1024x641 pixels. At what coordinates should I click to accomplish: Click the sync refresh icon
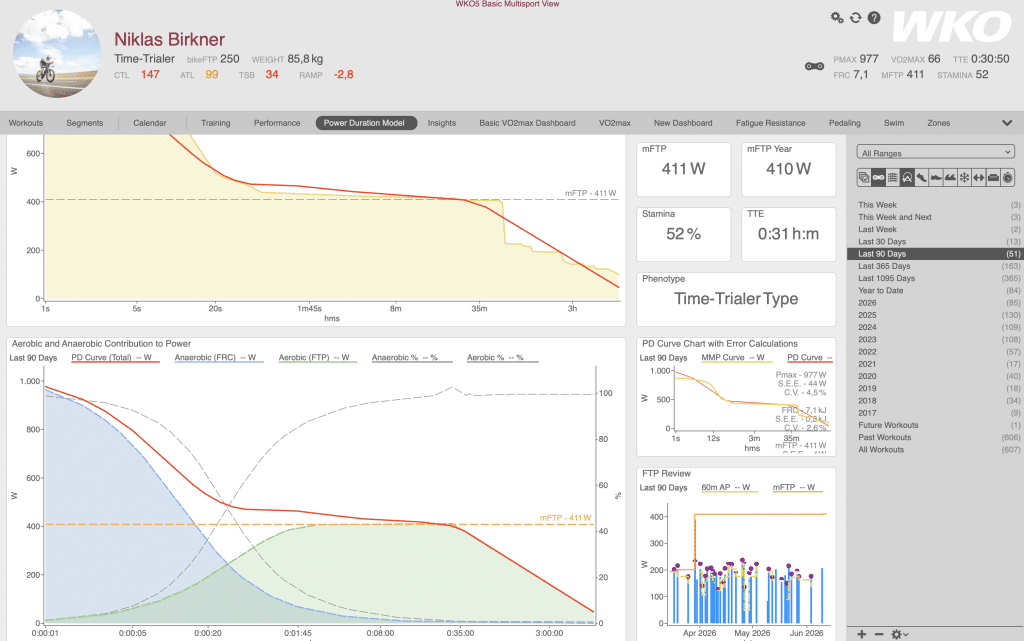tap(856, 18)
